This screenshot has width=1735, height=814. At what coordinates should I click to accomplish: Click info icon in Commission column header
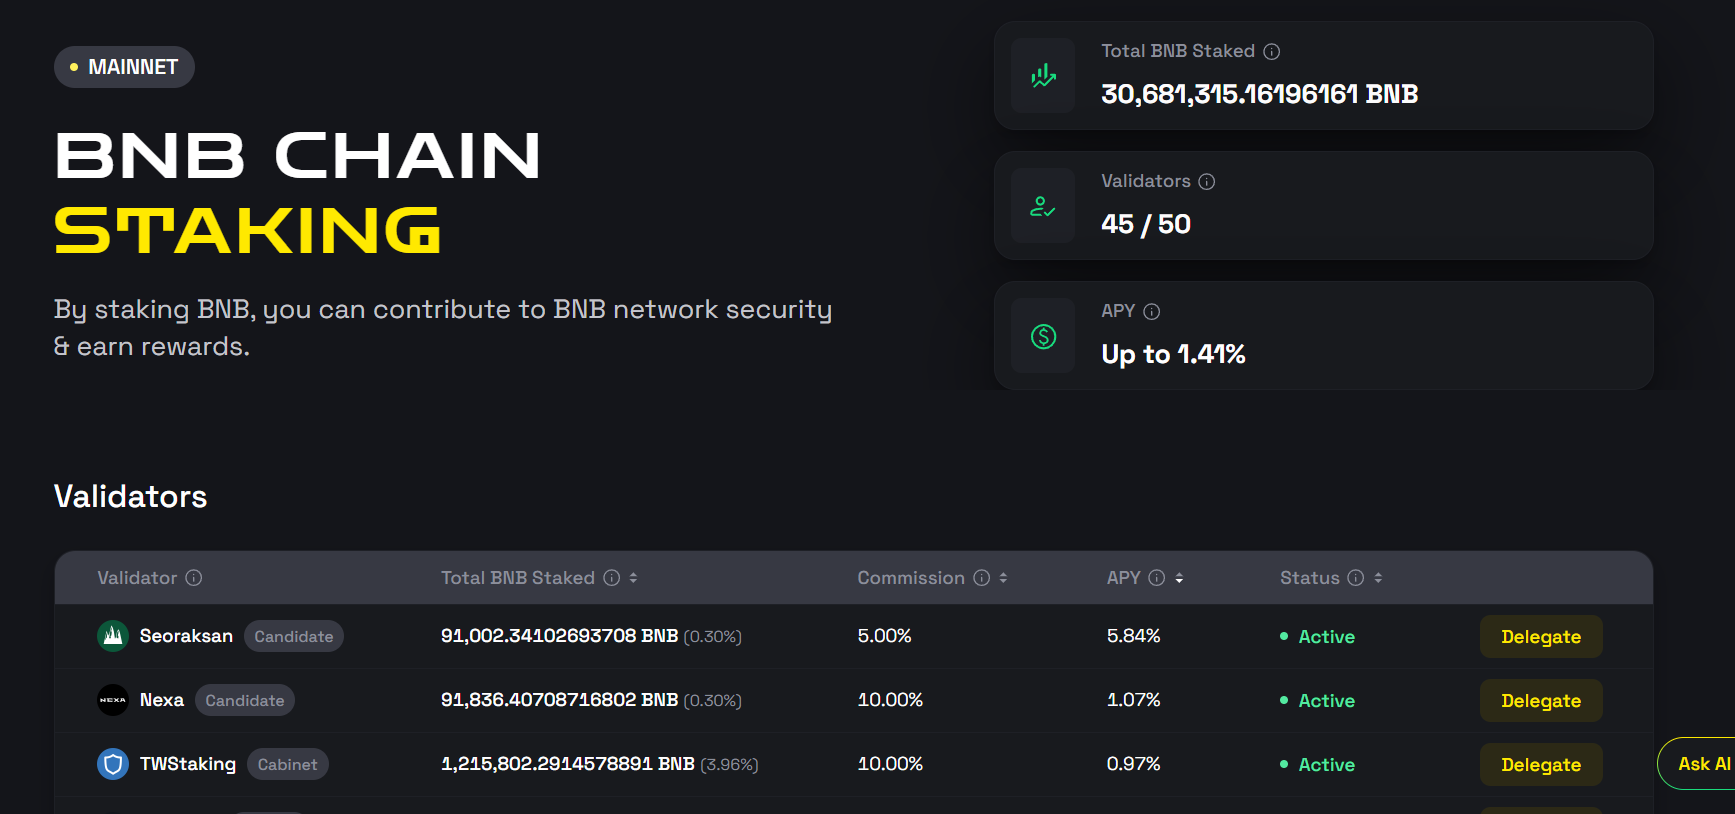point(982,577)
